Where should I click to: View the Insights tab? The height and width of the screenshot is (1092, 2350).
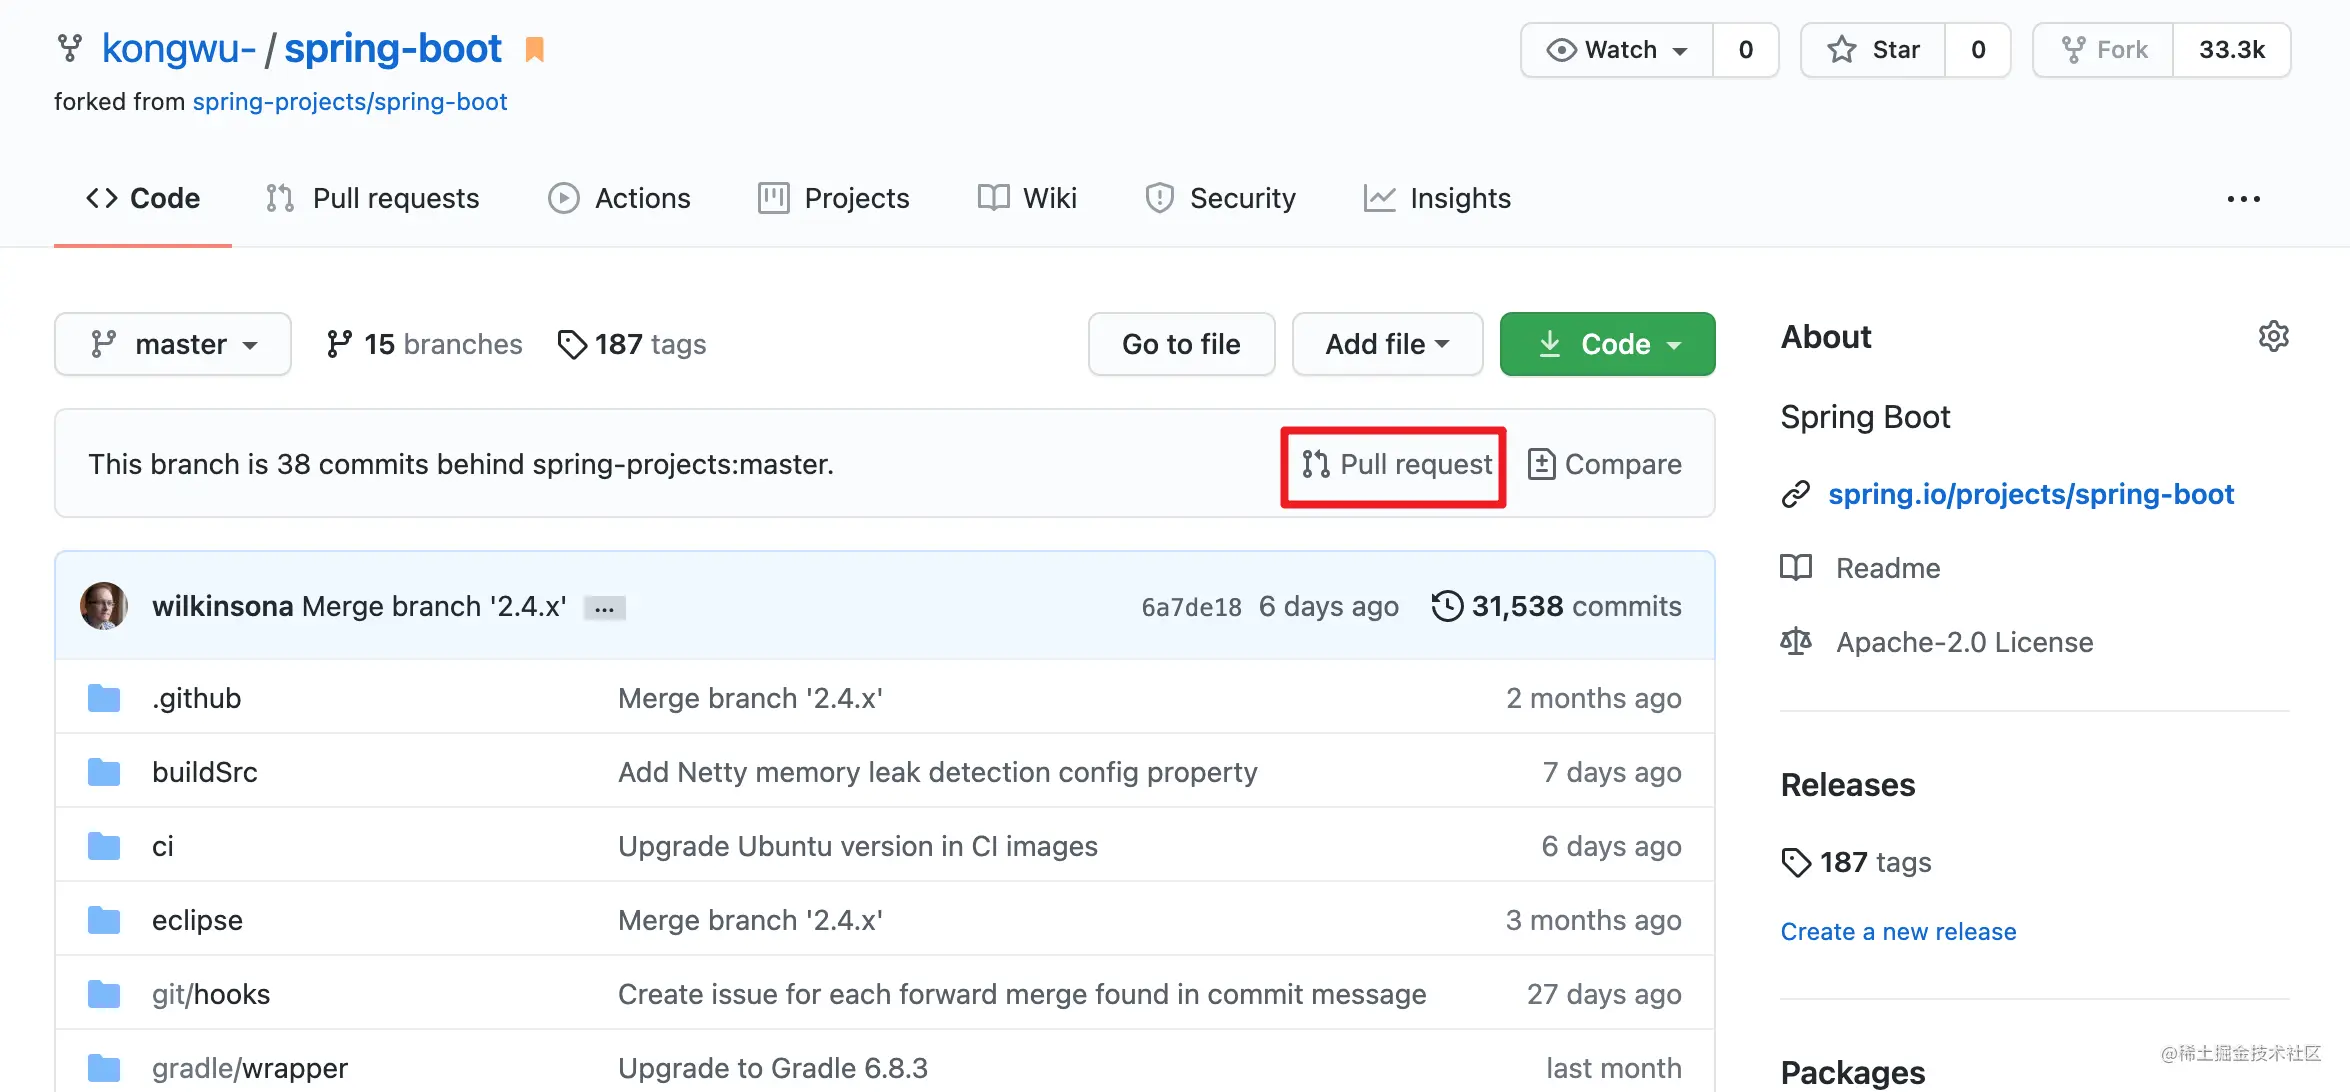point(1437,199)
